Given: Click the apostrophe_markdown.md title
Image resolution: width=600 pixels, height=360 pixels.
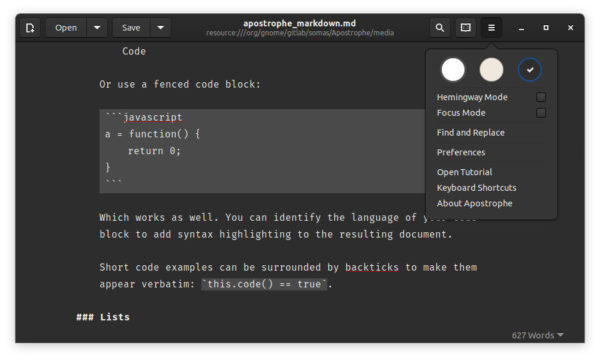Looking at the screenshot, I should click(300, 23).
